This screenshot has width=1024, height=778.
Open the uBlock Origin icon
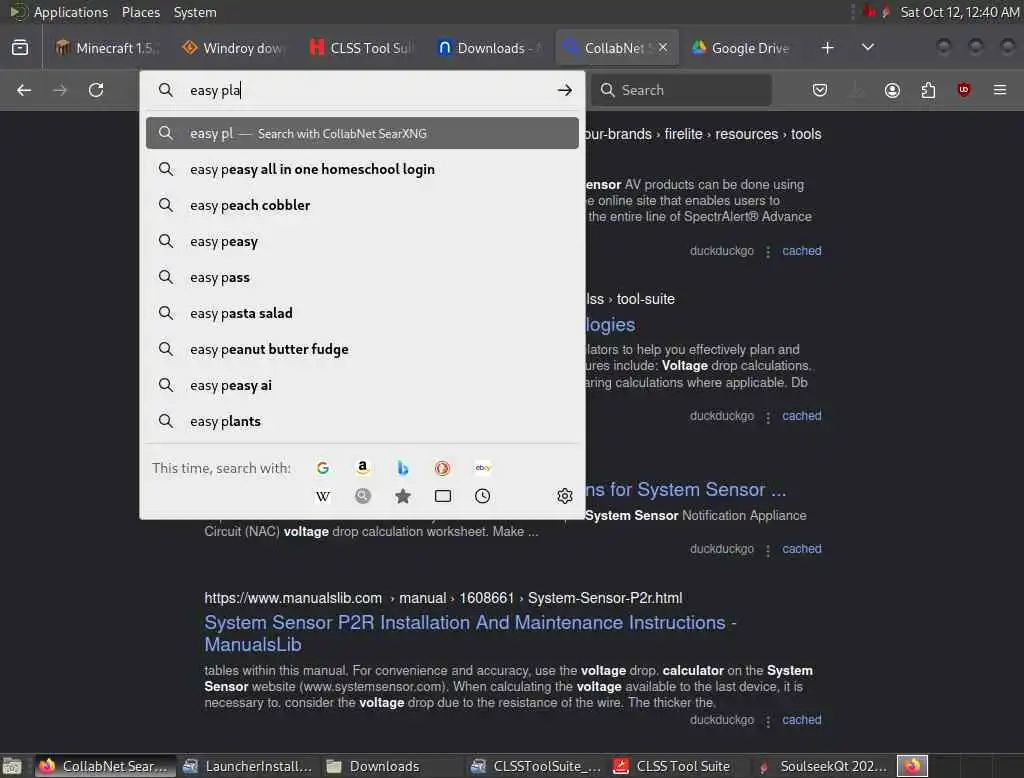964,90
